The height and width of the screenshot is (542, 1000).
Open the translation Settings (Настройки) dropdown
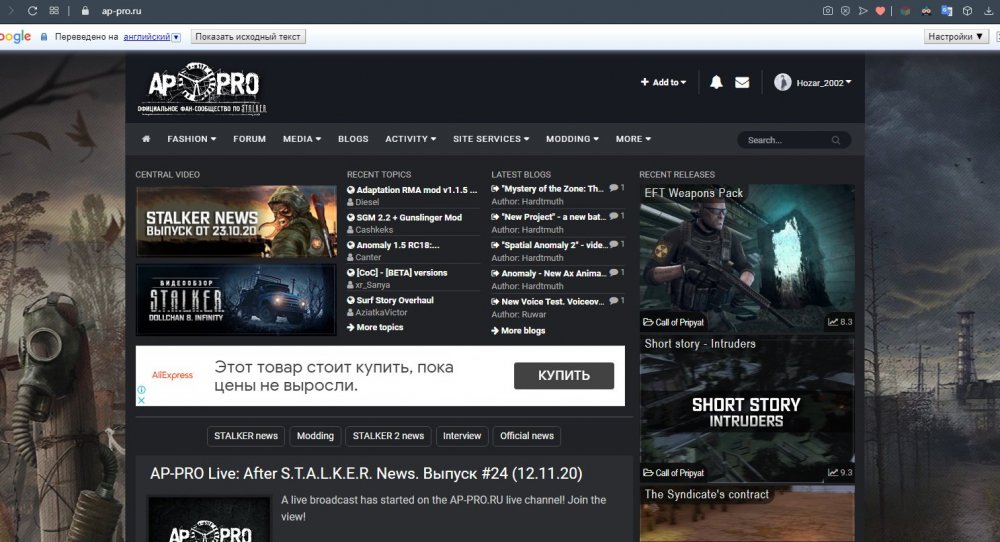point(954,37)
